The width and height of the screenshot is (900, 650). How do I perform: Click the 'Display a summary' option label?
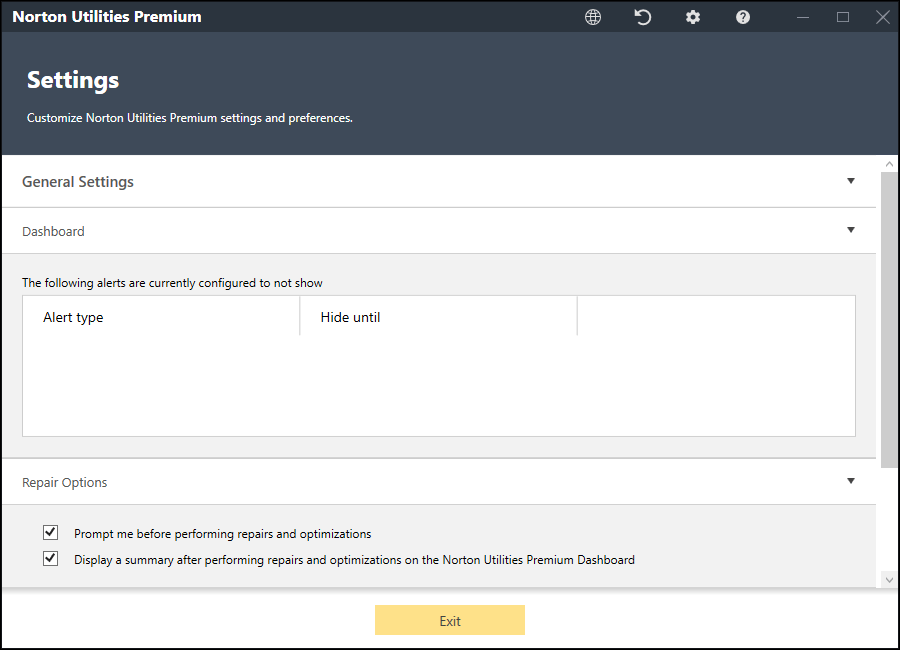coord(354,560)
